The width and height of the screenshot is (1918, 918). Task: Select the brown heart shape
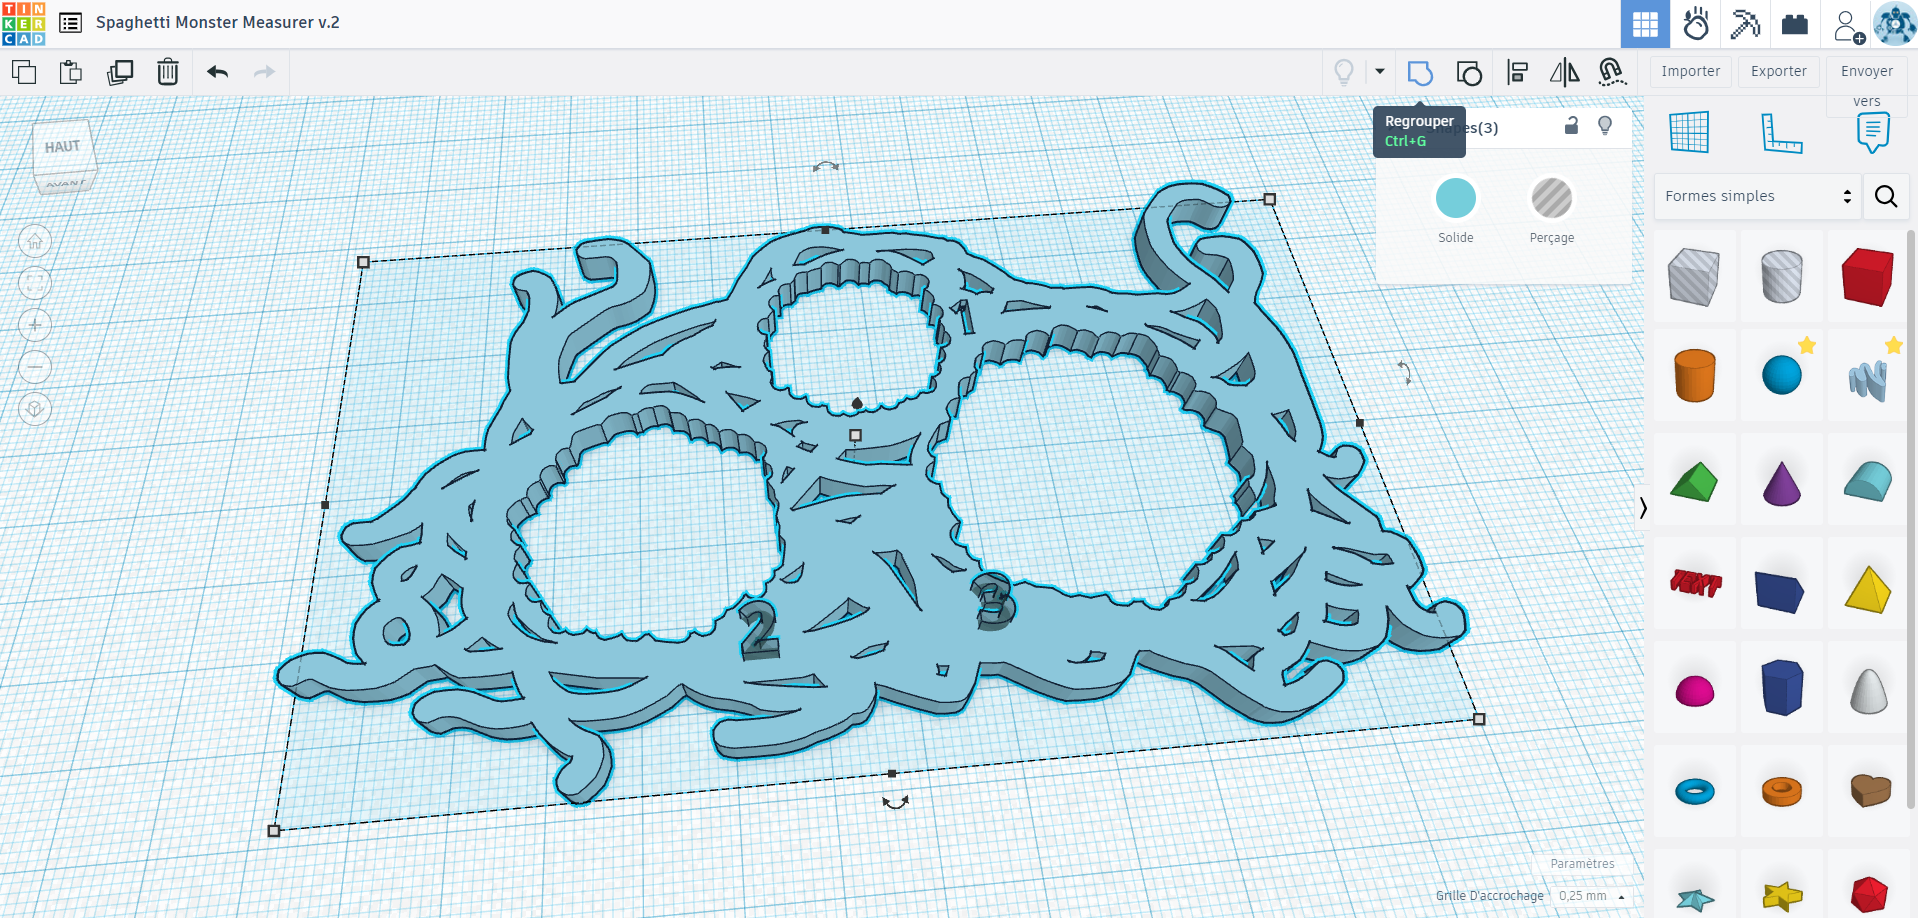coord(1869,790)
